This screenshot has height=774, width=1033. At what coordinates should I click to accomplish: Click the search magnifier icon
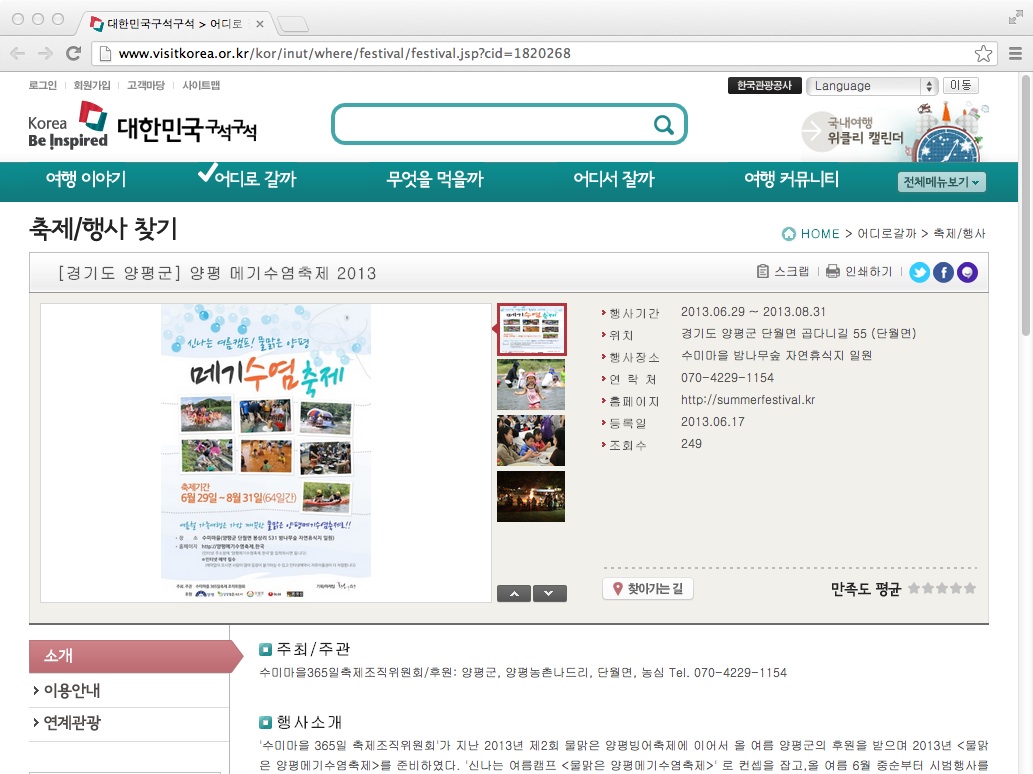click(x=663, y=124)
